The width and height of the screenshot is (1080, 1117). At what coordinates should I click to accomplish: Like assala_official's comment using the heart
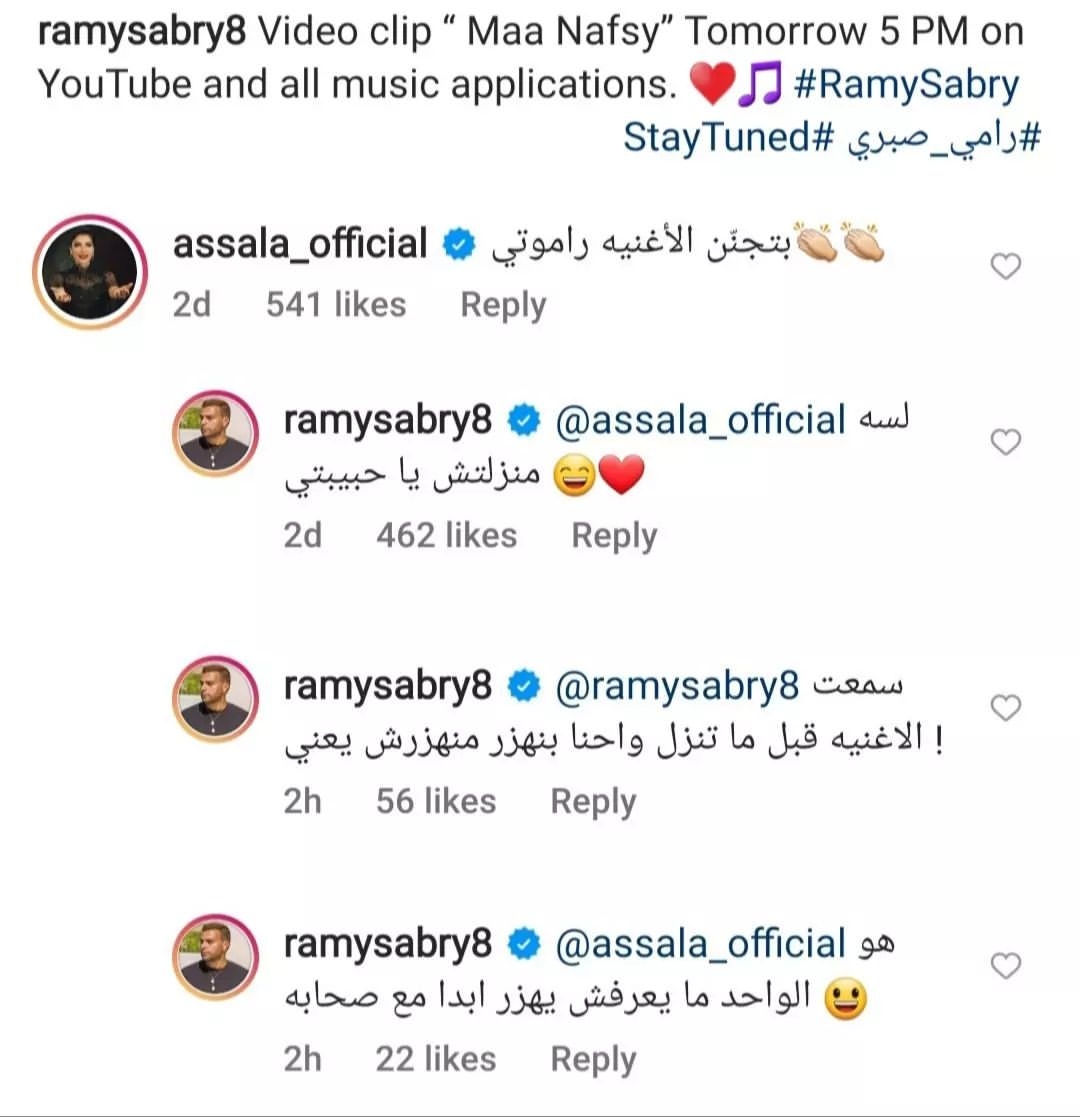coord(1005,267)
